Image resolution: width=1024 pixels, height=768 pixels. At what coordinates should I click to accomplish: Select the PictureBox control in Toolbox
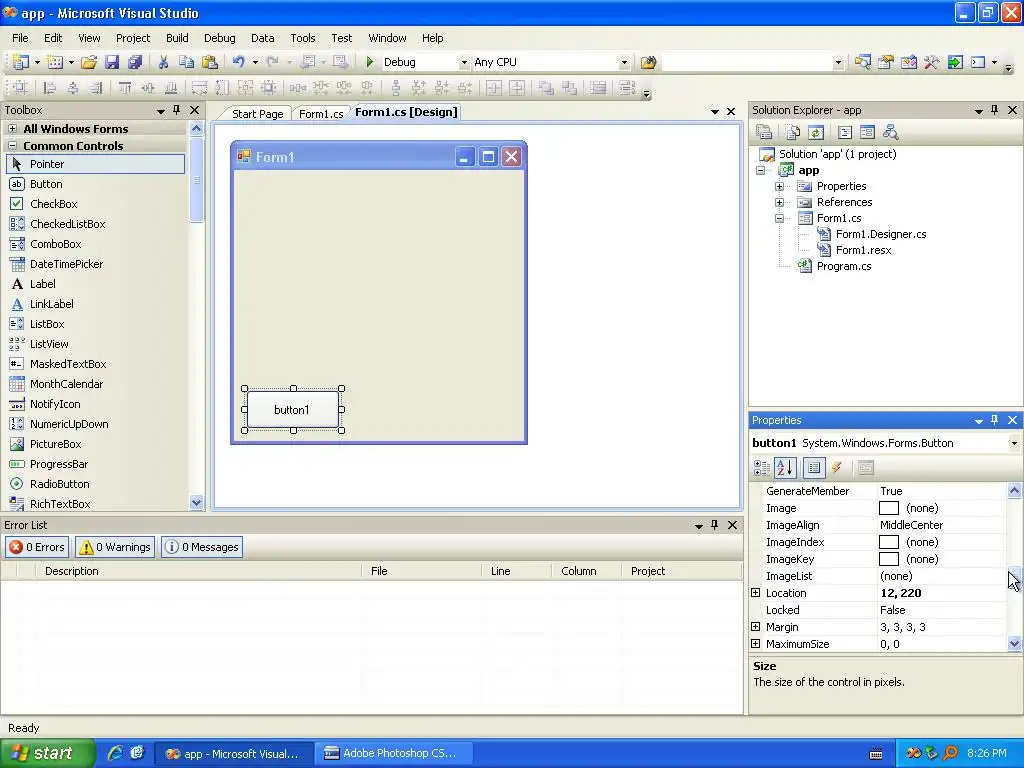coord(95,444)
